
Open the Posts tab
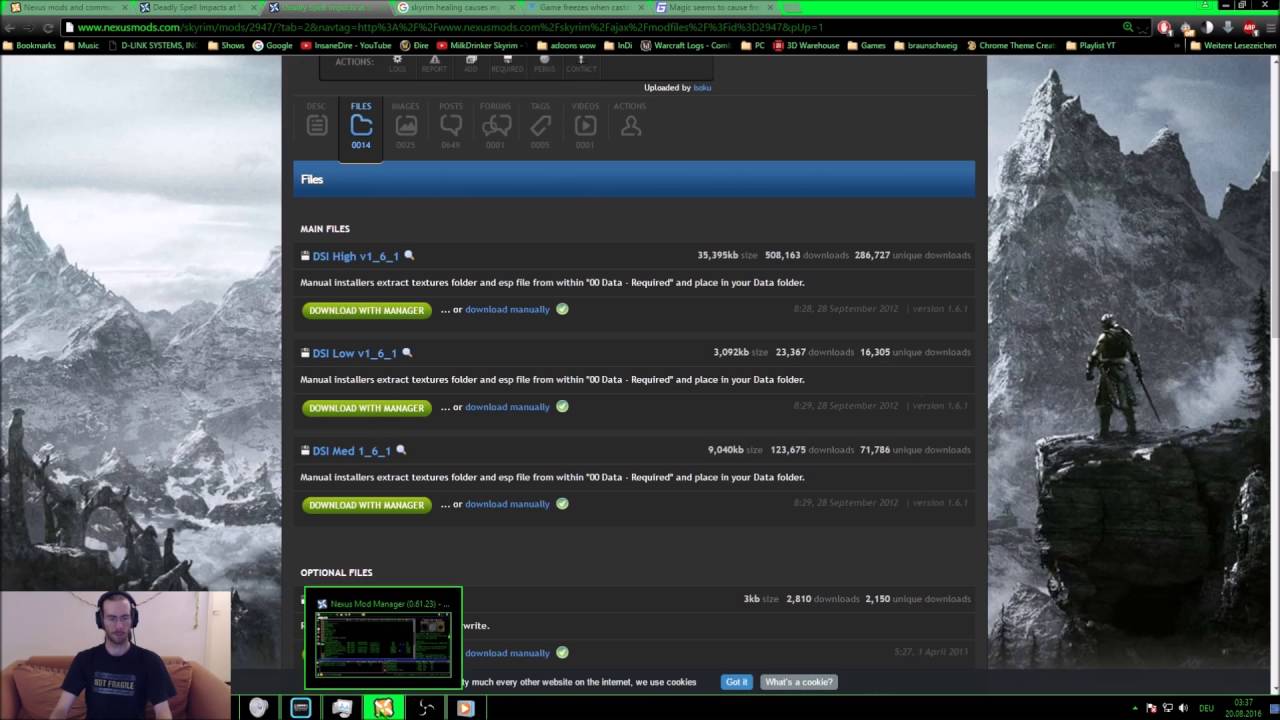451,126
